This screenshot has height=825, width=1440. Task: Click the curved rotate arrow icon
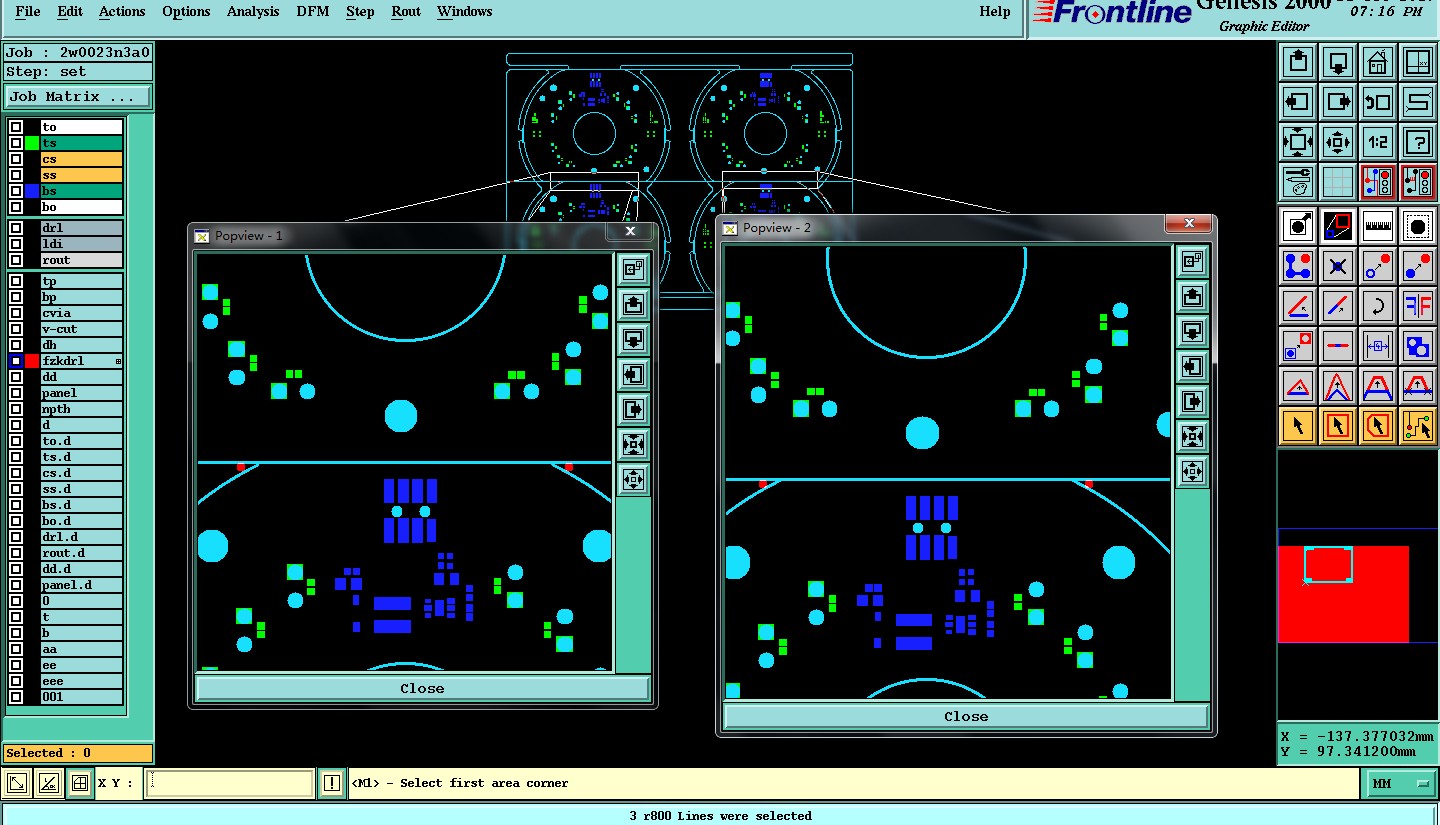pyautogui.click(x=1377, y=306)
